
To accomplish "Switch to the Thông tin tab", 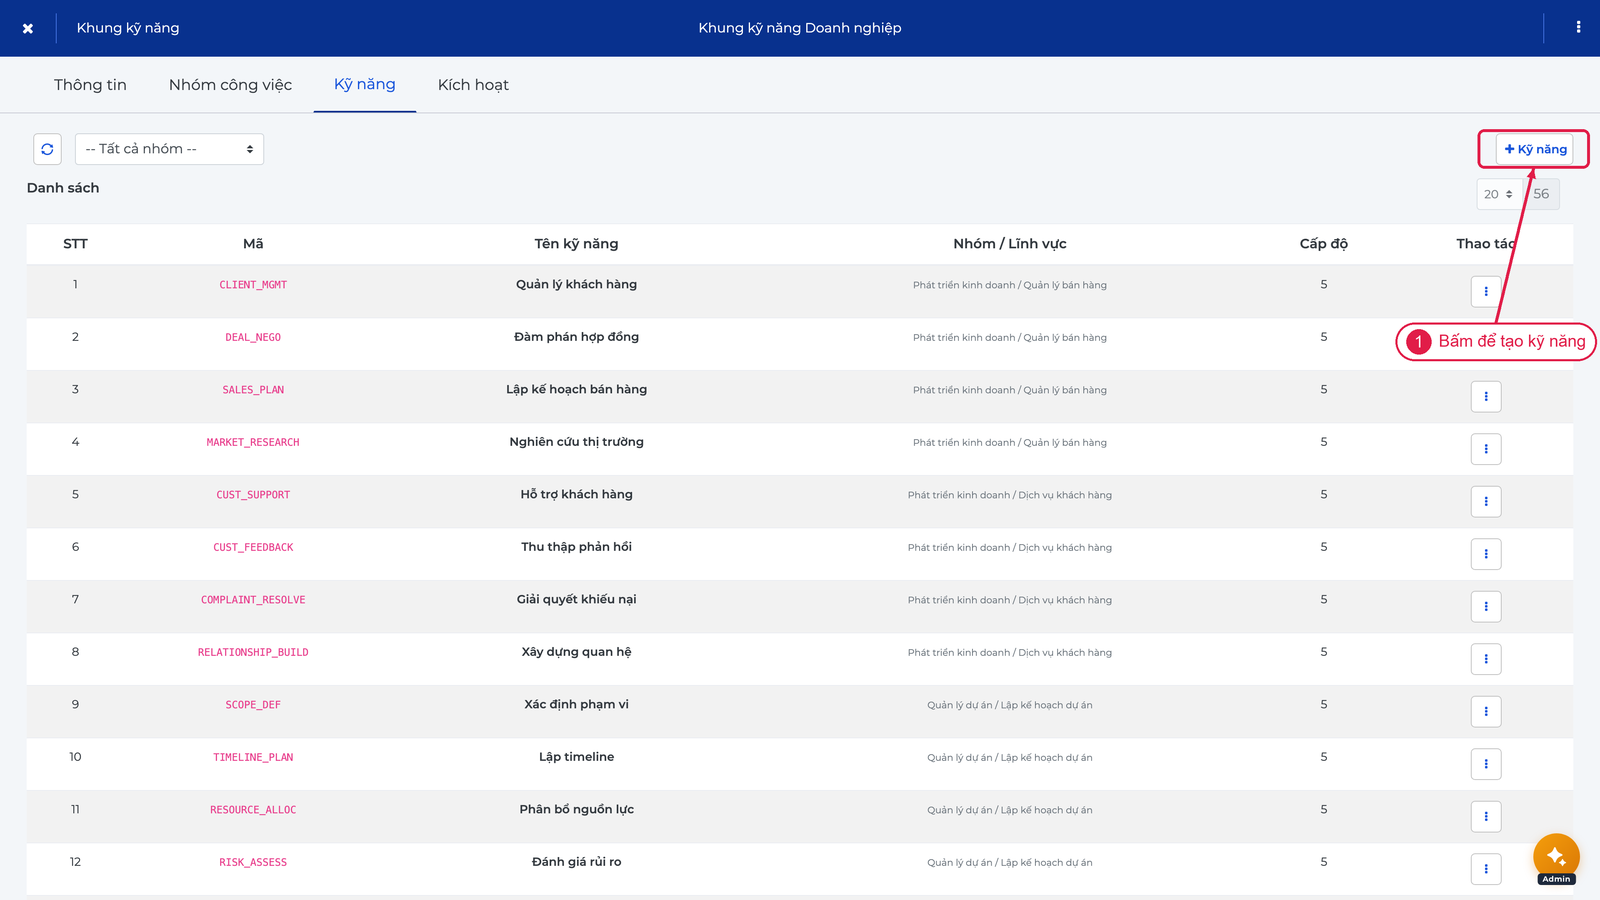I will [90, 85].
